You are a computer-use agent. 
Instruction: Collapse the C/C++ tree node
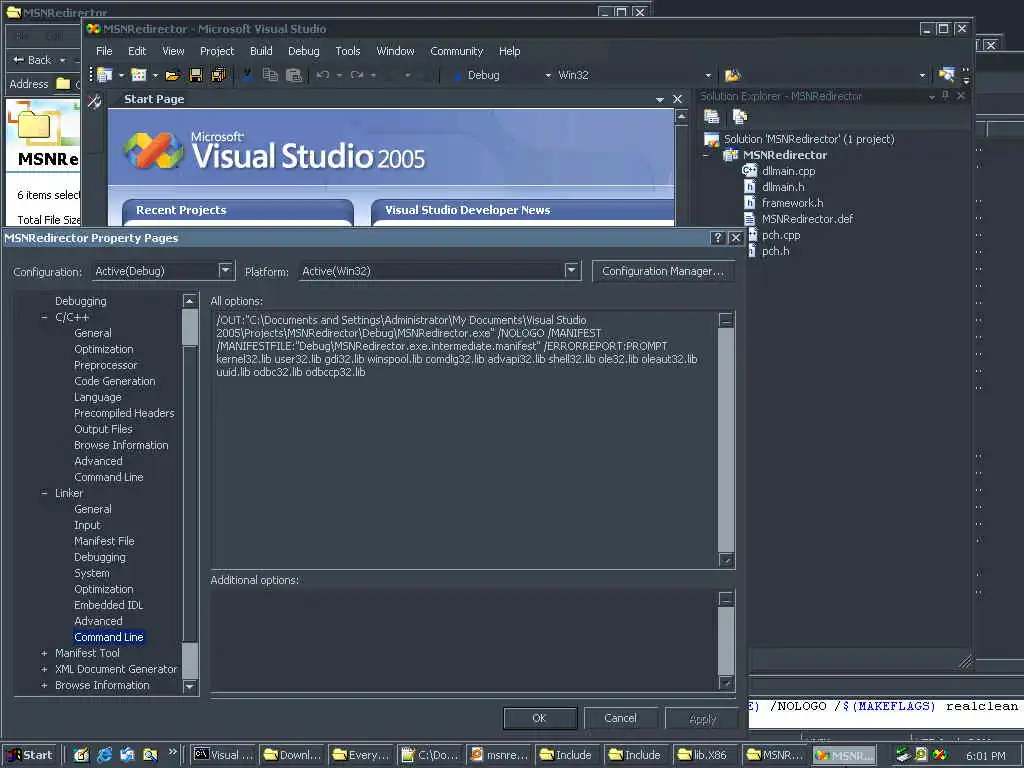click(x=44, y=317)
